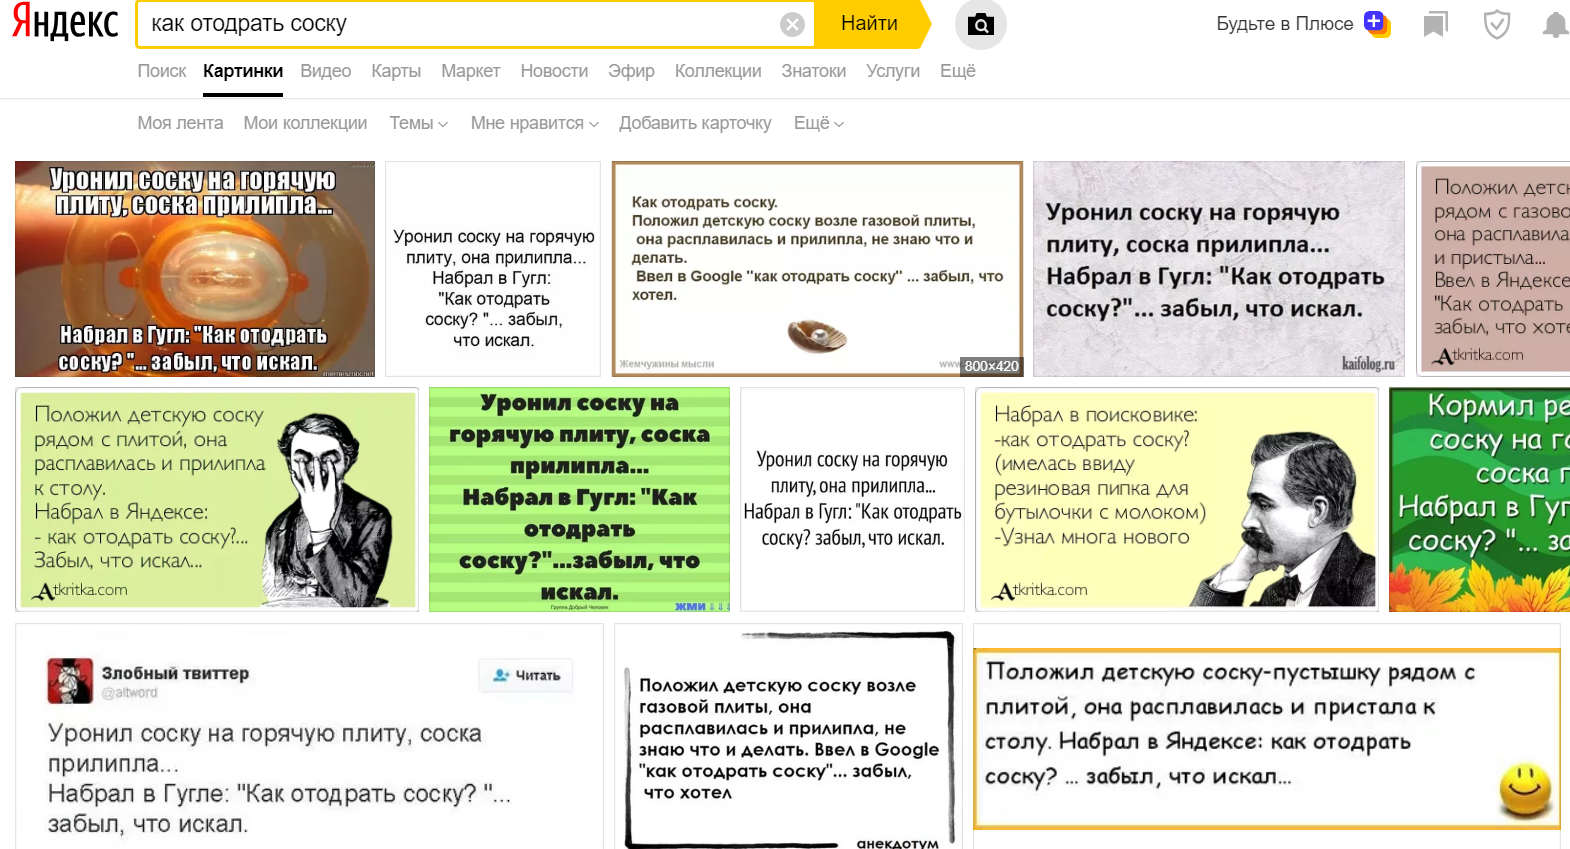Click the shield protection icon
The width and height of the screenshot is (1570, 849).
[x=1496, y=24]
